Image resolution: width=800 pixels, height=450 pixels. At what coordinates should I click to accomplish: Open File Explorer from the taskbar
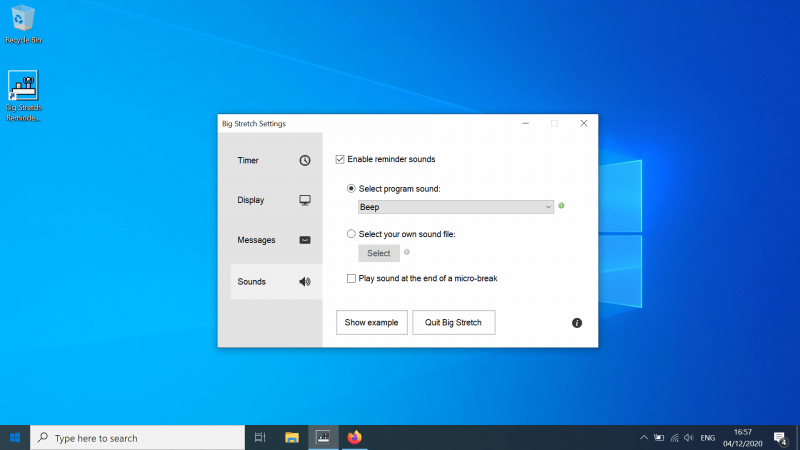pyautogui.click(x=292, y=438)
